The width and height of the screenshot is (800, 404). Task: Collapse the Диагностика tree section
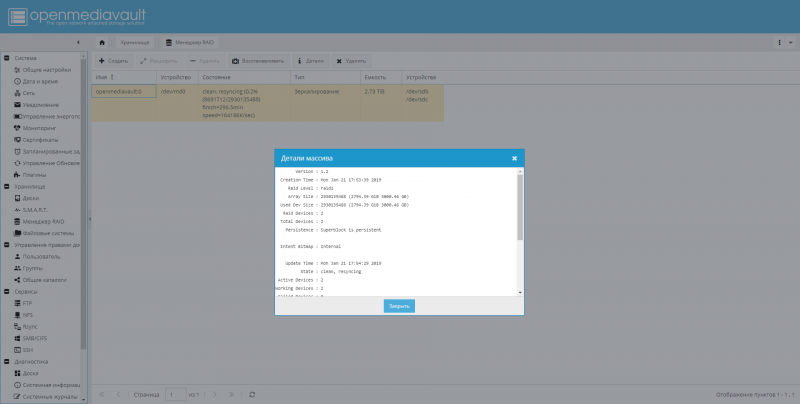(7, 362)
